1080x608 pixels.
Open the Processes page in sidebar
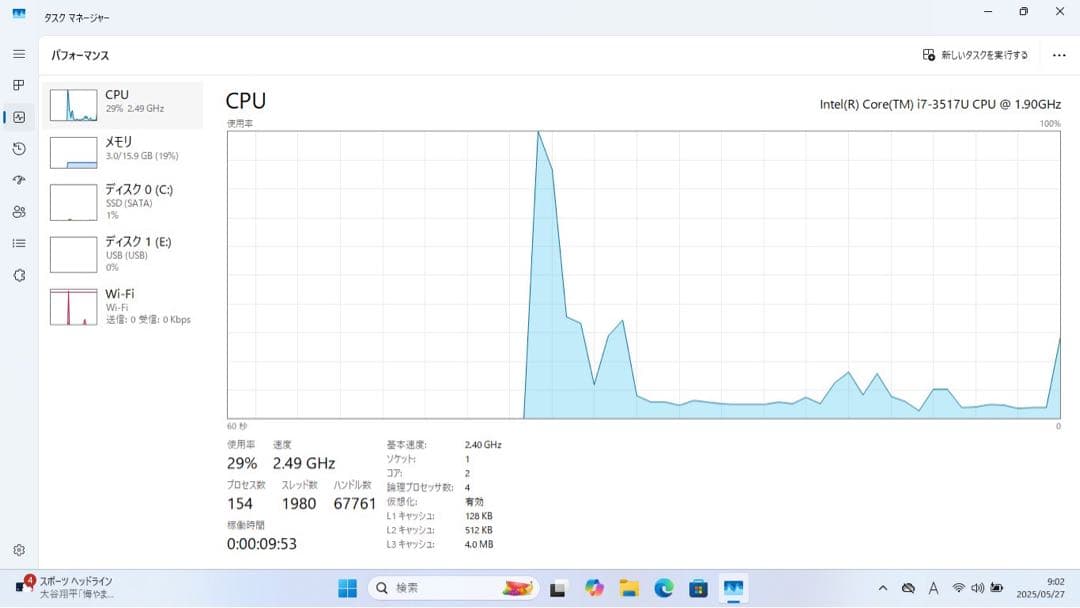point(18,85)
